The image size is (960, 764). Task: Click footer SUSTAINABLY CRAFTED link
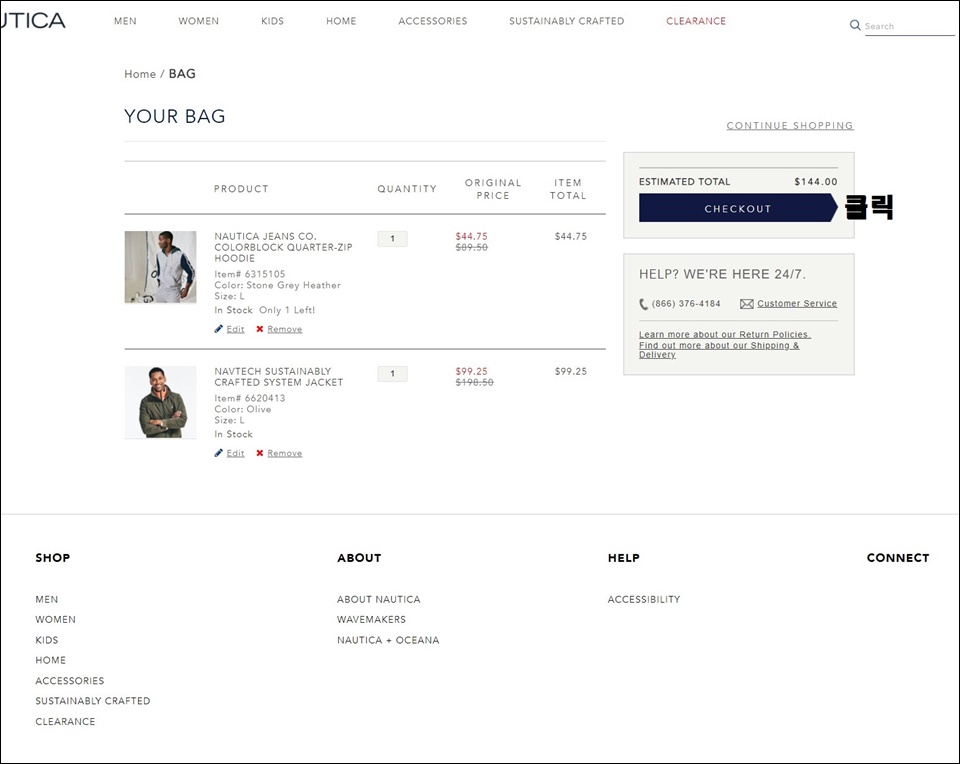click(93, 701)
